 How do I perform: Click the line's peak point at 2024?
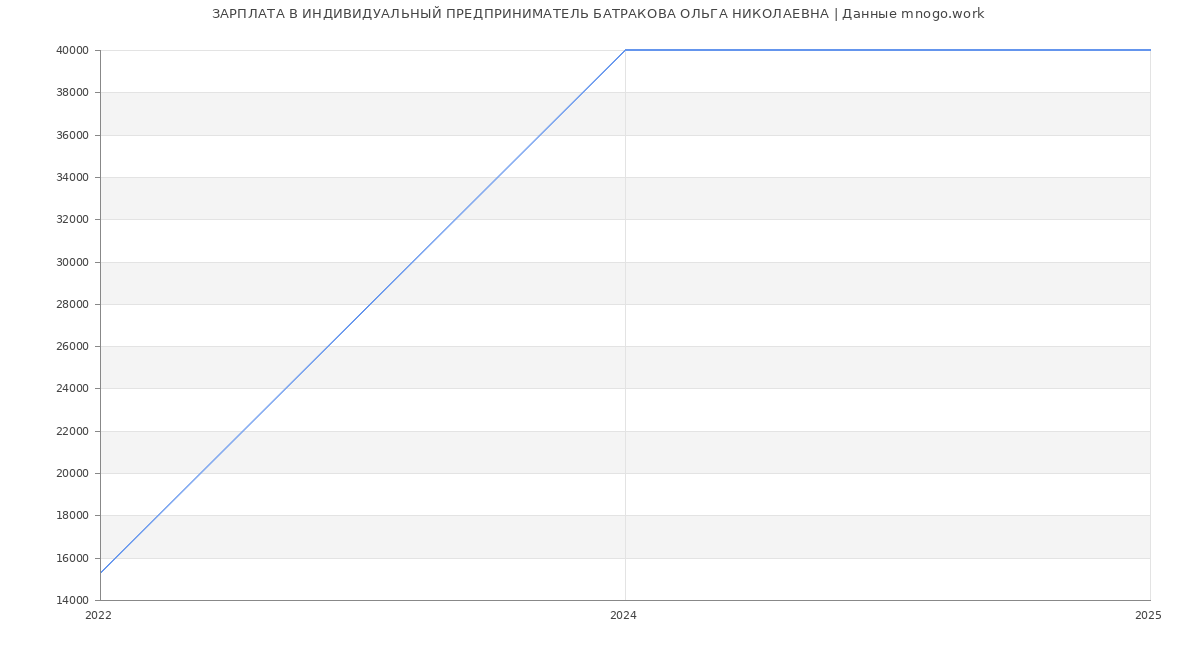(625, 50)
